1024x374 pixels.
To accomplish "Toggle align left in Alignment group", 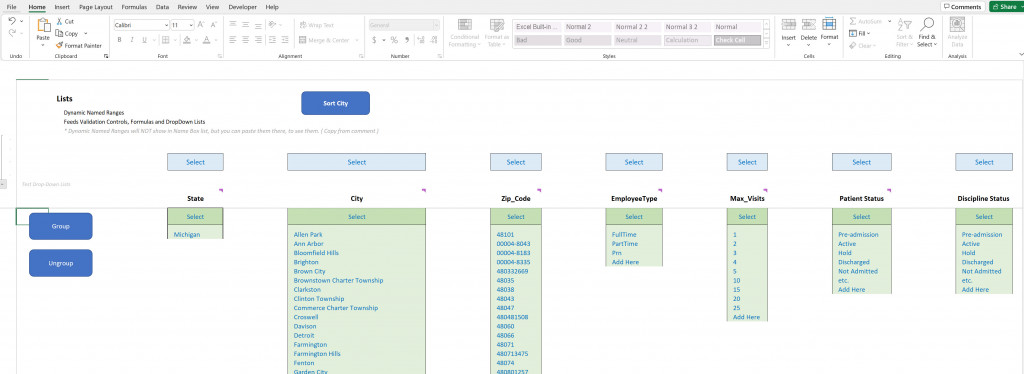I will (x=232, y=40).
